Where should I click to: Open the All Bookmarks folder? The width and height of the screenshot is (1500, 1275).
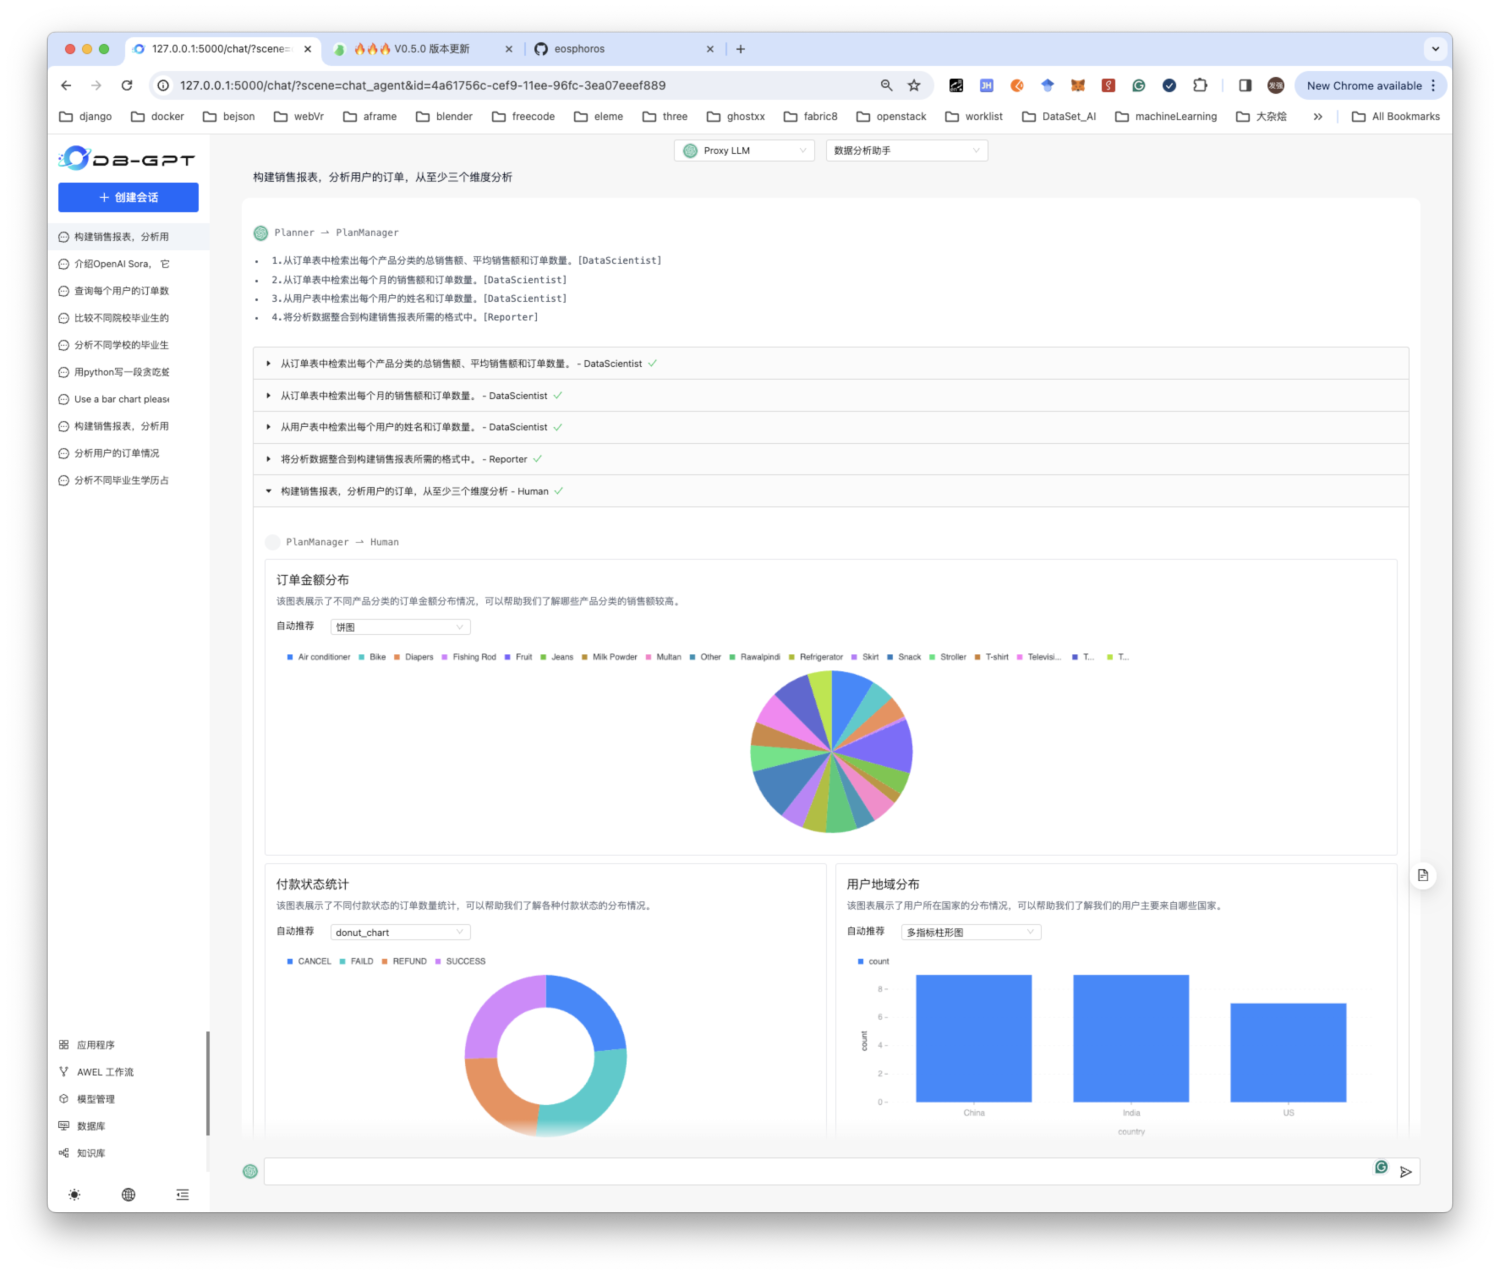[1396, 116]
